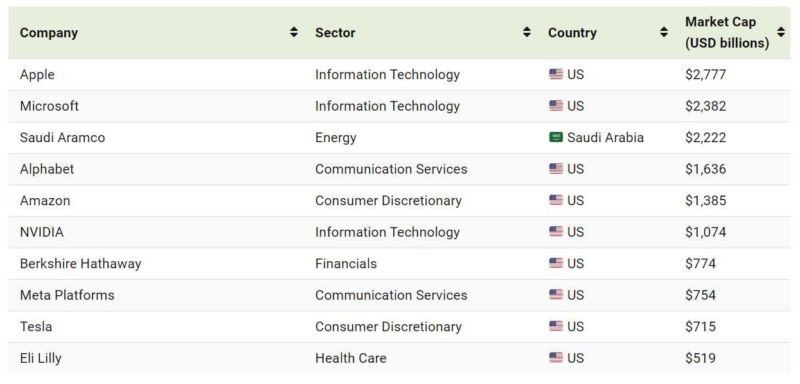Sort table by Market Cap arrows

tap(781, 32)
